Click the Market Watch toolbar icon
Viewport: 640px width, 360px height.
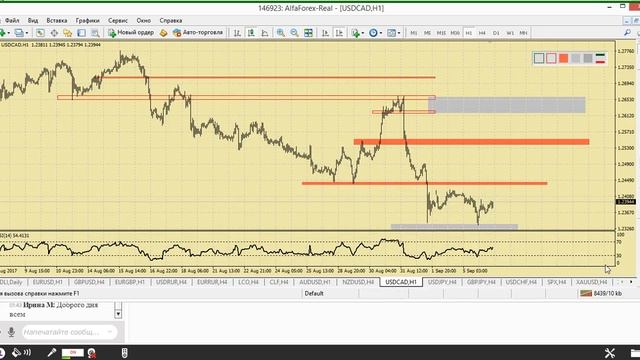click(40, 33)
